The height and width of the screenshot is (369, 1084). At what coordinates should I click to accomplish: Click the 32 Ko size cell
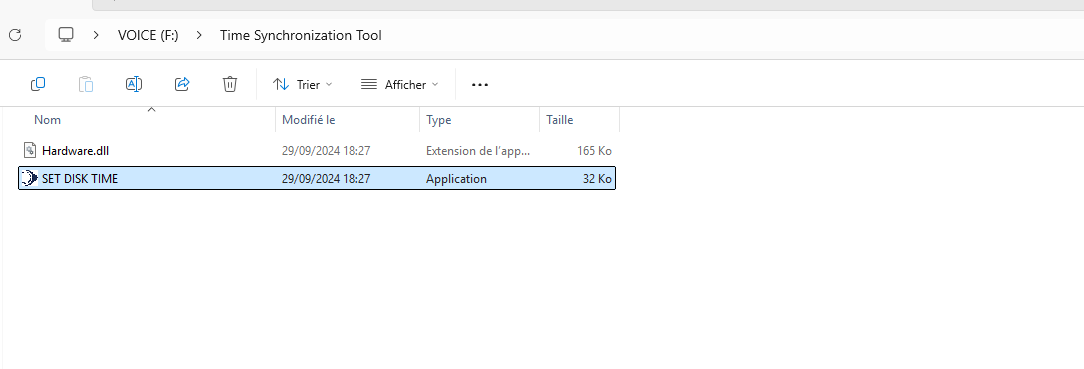[597, 179]
